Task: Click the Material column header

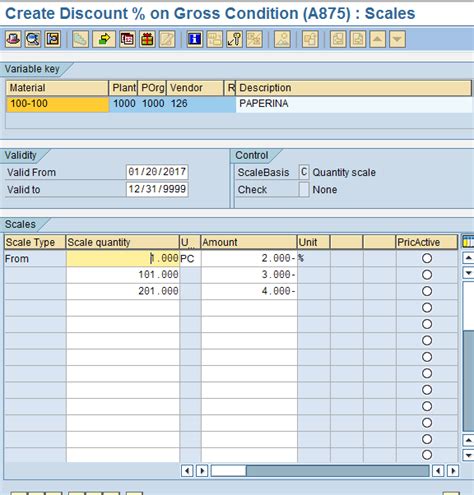Action: [x=57, y=88]
